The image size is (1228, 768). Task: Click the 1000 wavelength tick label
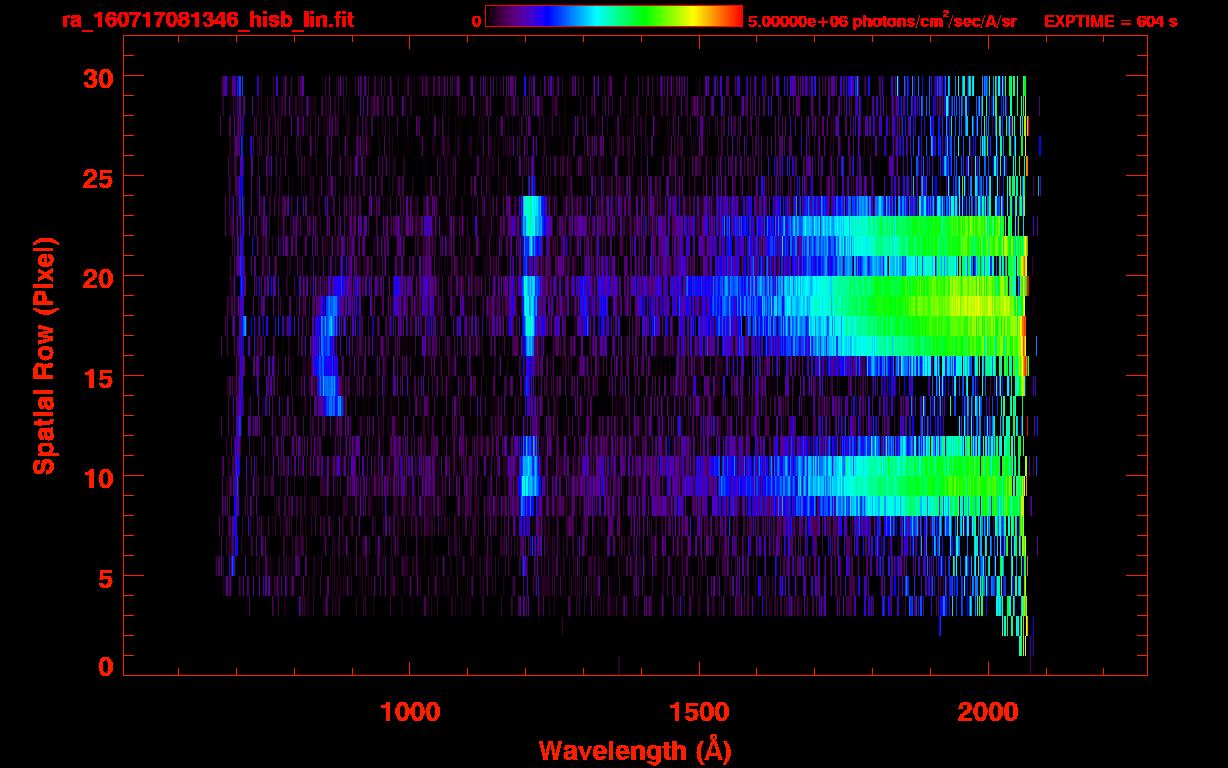click(410, 712)
